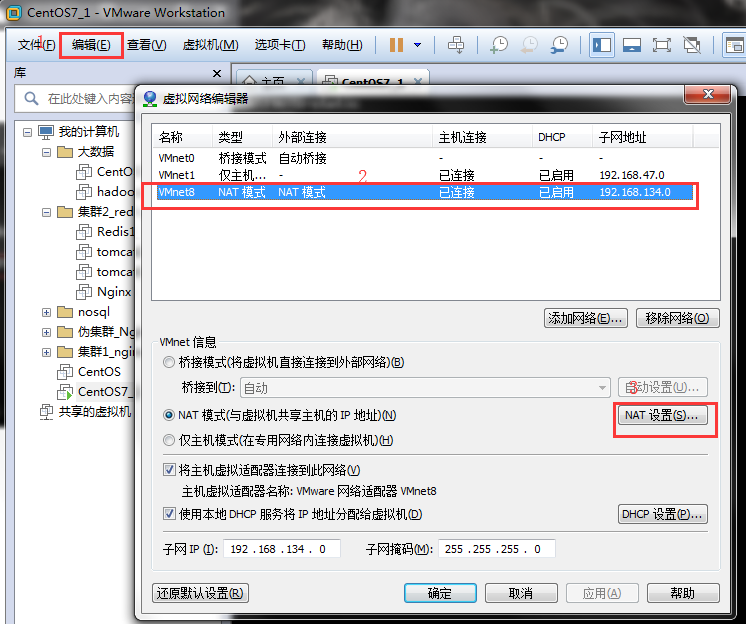Select the 桥接模式 radio button
Viewport: 746px width, 624px height.
click(168, 362)
